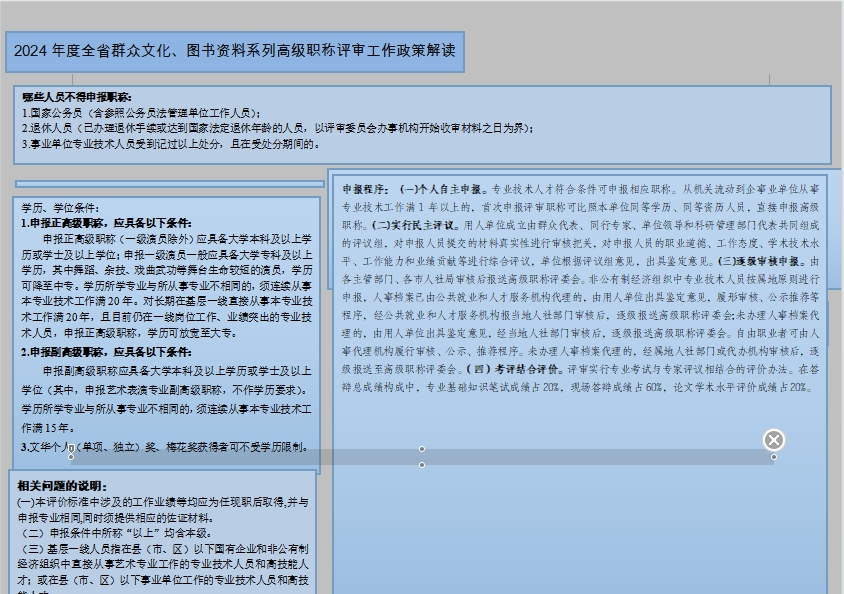Click the left end handle of selected bar

(x=70, y=457)
